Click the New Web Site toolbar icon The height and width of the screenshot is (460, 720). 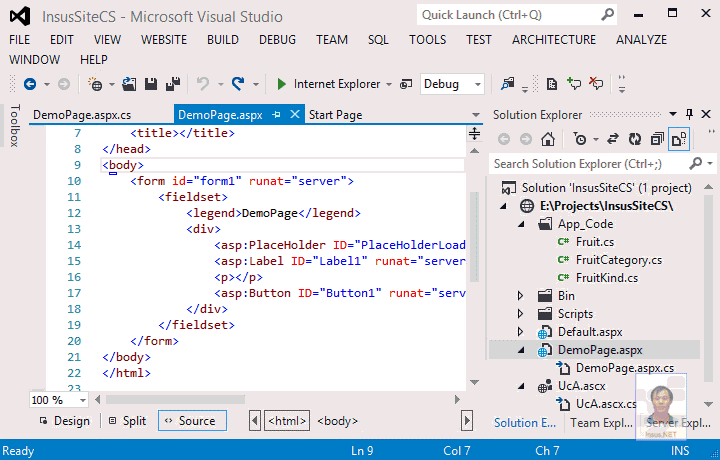[95, 84]
